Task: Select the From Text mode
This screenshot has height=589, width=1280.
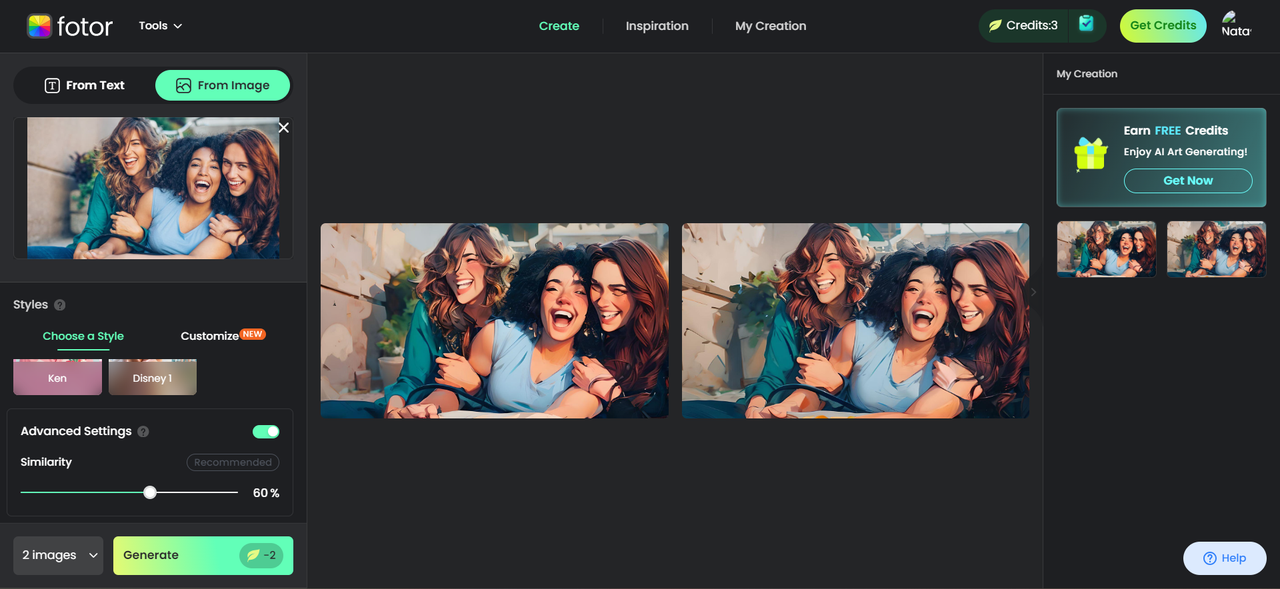Action: tap(85, 85)
